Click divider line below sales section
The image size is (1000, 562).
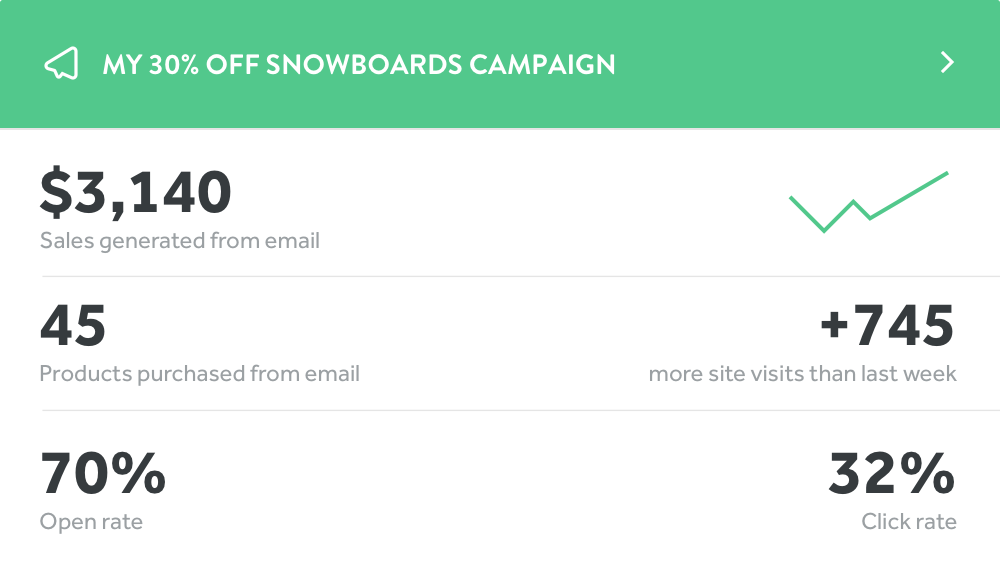[520, 276]
